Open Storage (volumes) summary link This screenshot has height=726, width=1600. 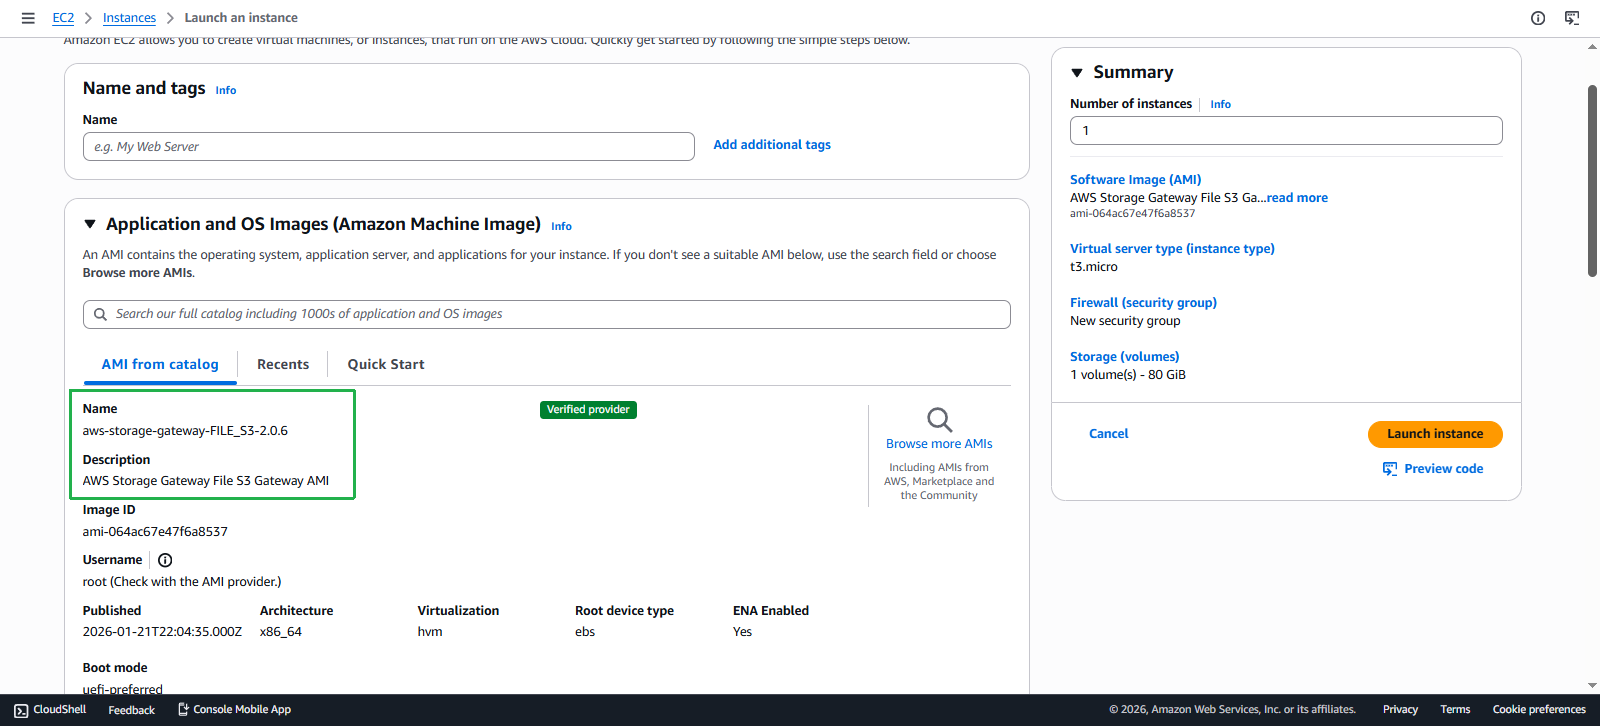[1125, 357]
